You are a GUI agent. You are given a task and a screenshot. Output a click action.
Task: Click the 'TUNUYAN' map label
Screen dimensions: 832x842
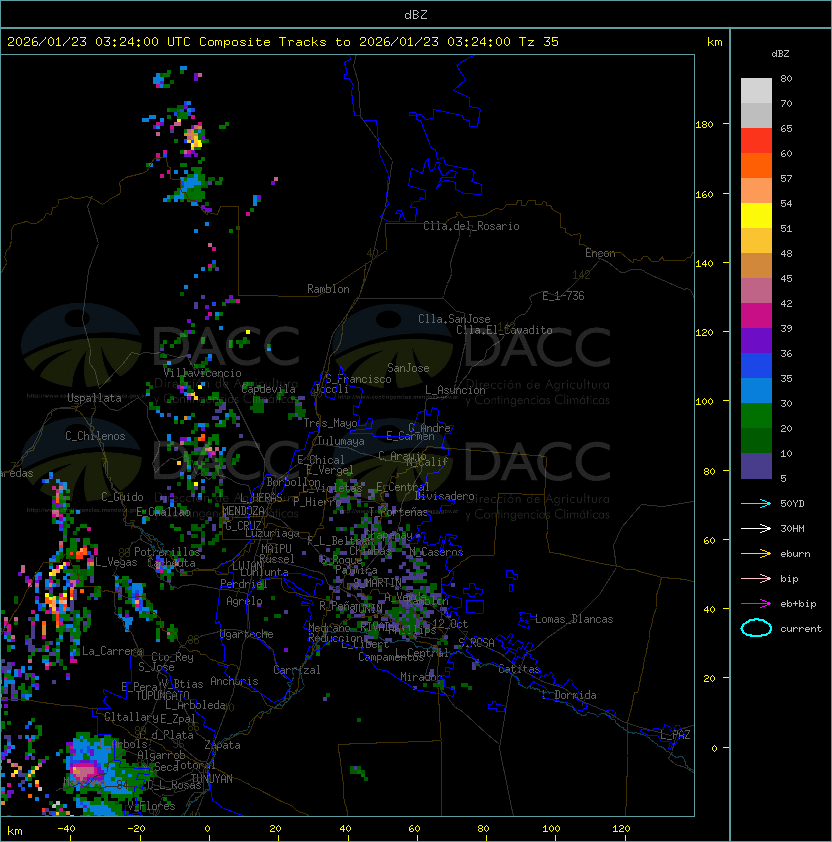coord(212,778)
